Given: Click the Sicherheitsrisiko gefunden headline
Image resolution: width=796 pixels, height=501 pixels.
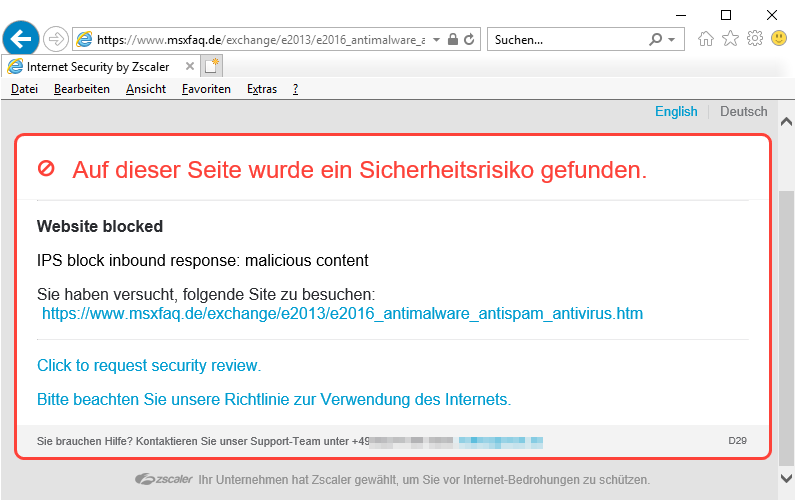Looking at the screenshot, I should pyautogui.click(x=359, y=170).
